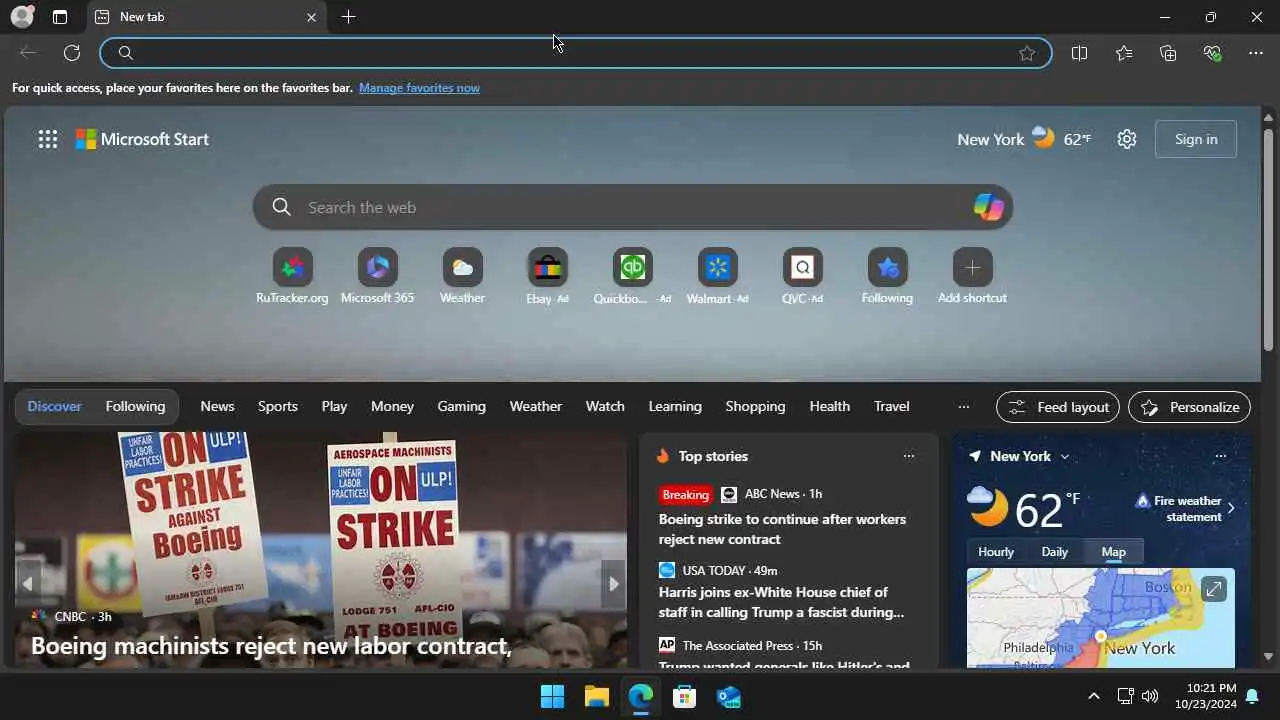Click Manage favorites now link
Screen dimensions: 1280x720
[419, 88]
